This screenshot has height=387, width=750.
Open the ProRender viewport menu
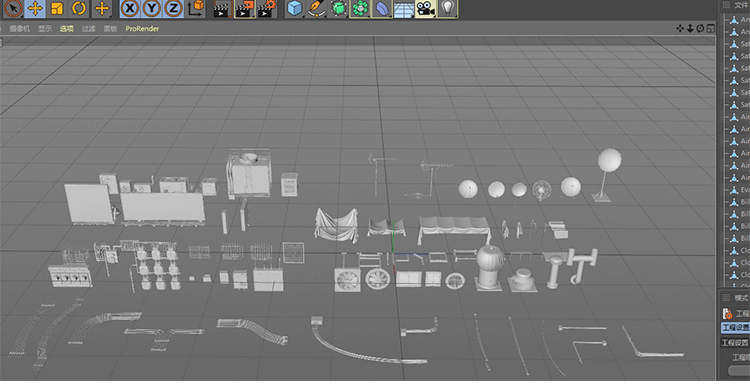(142, 29)
